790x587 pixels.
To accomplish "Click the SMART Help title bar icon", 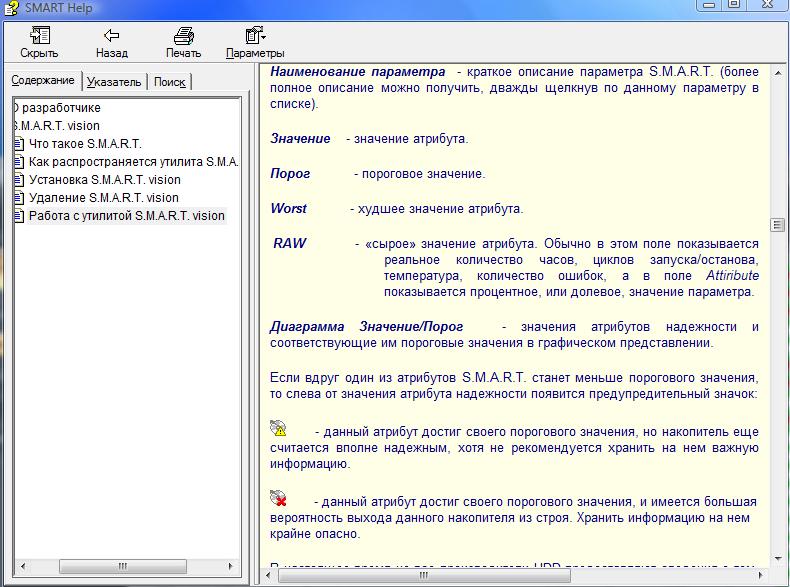I will (11, 8).
